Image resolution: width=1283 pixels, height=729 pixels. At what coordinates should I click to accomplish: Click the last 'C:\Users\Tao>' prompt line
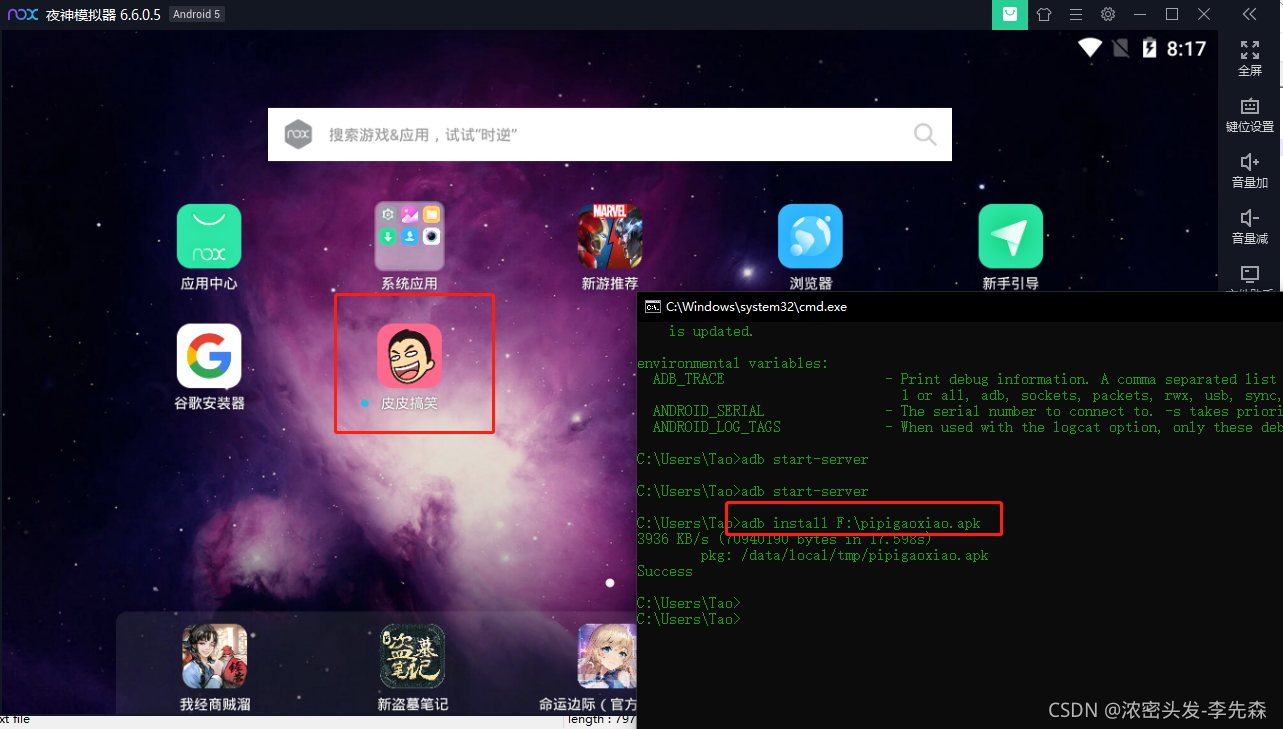tap(689, 619)
